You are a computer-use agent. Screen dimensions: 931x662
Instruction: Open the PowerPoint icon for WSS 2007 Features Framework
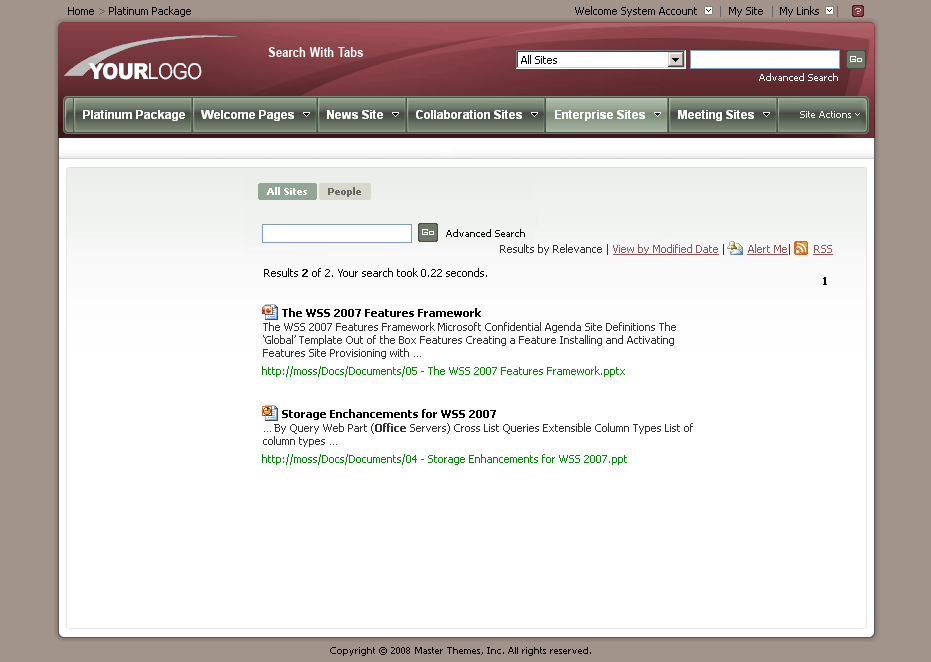pyautogui.click(x=269, y=312)
